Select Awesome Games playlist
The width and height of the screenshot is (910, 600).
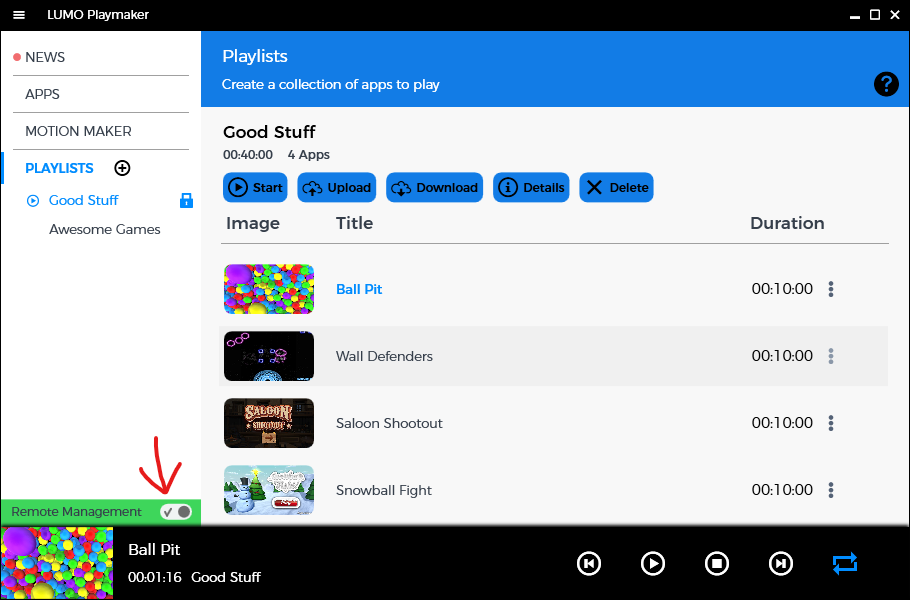click(x=105, y=230)
